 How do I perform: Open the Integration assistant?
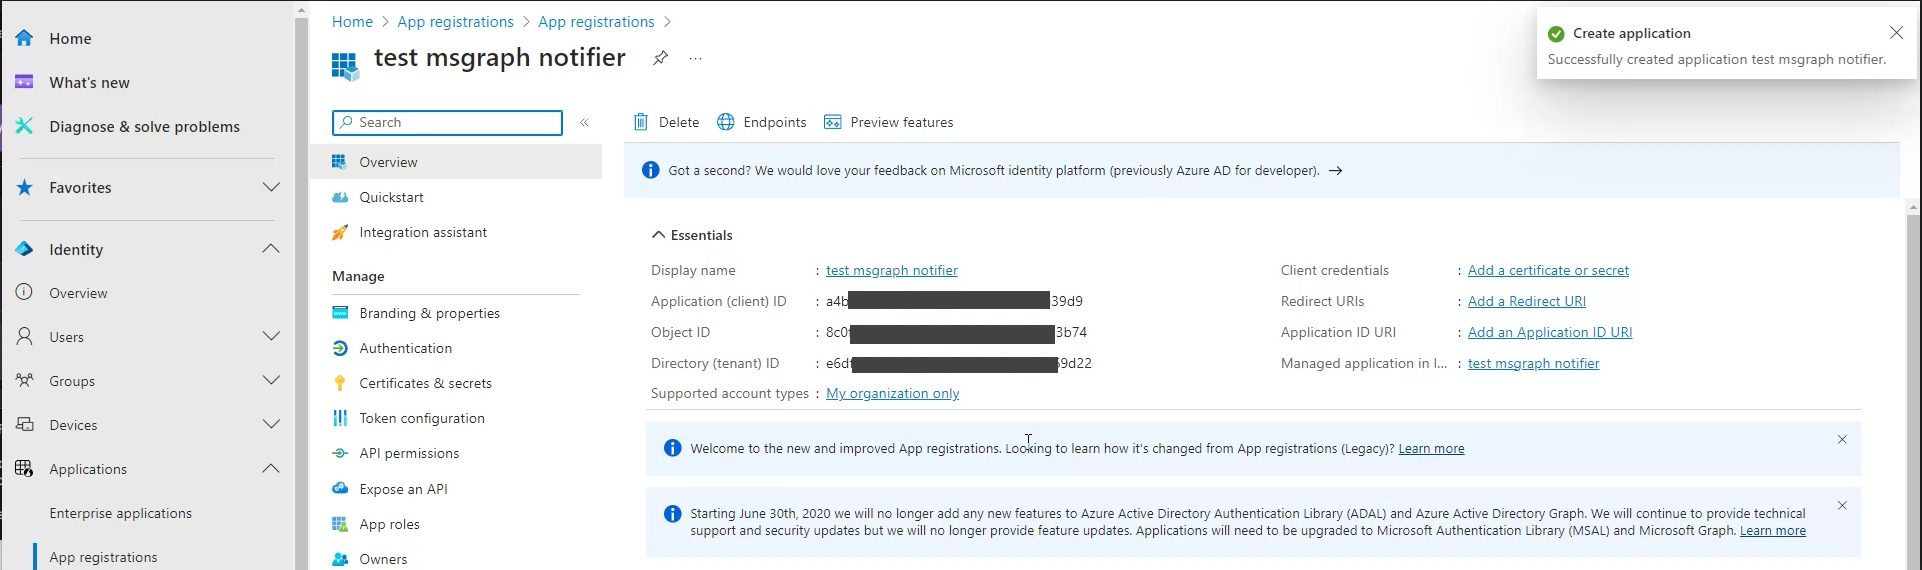[423, 232]
